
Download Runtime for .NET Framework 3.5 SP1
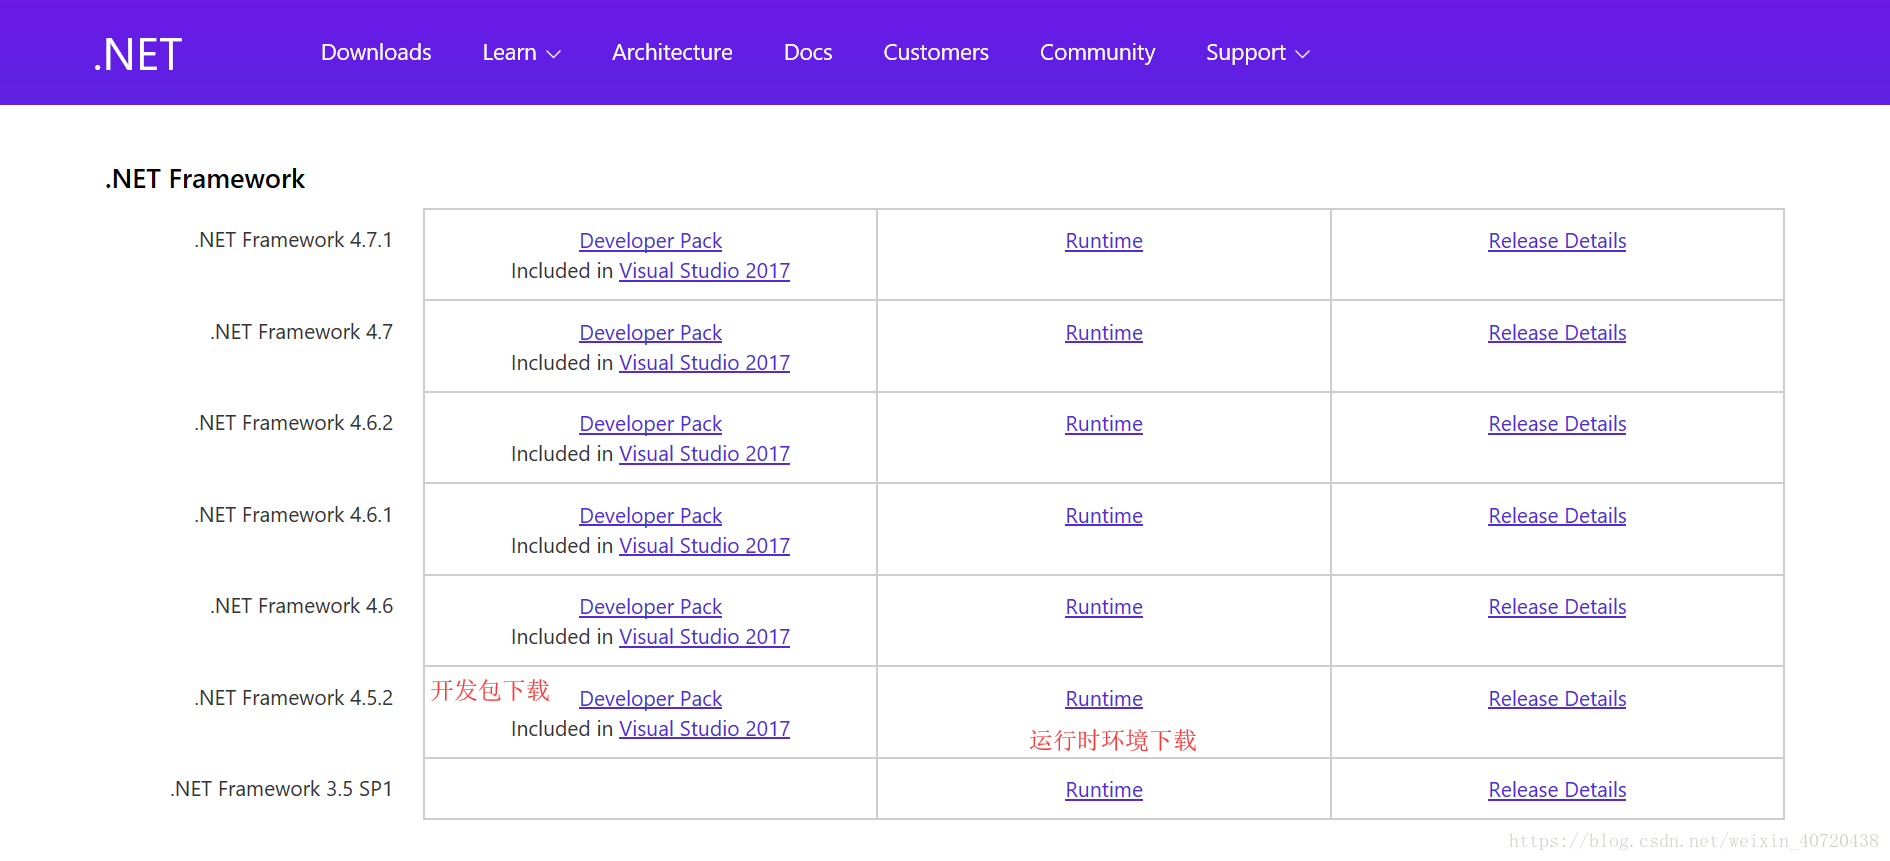[x=1104, y=790]
